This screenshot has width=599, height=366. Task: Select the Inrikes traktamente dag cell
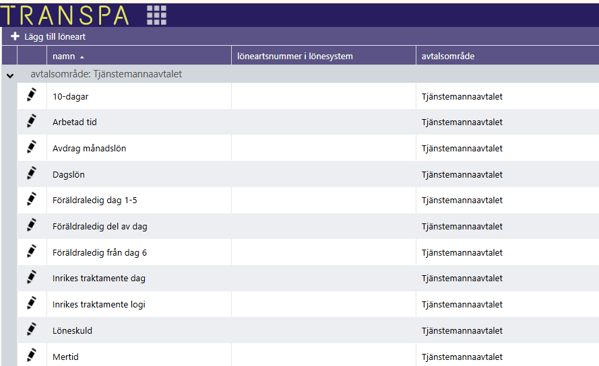tap(139, 278)
